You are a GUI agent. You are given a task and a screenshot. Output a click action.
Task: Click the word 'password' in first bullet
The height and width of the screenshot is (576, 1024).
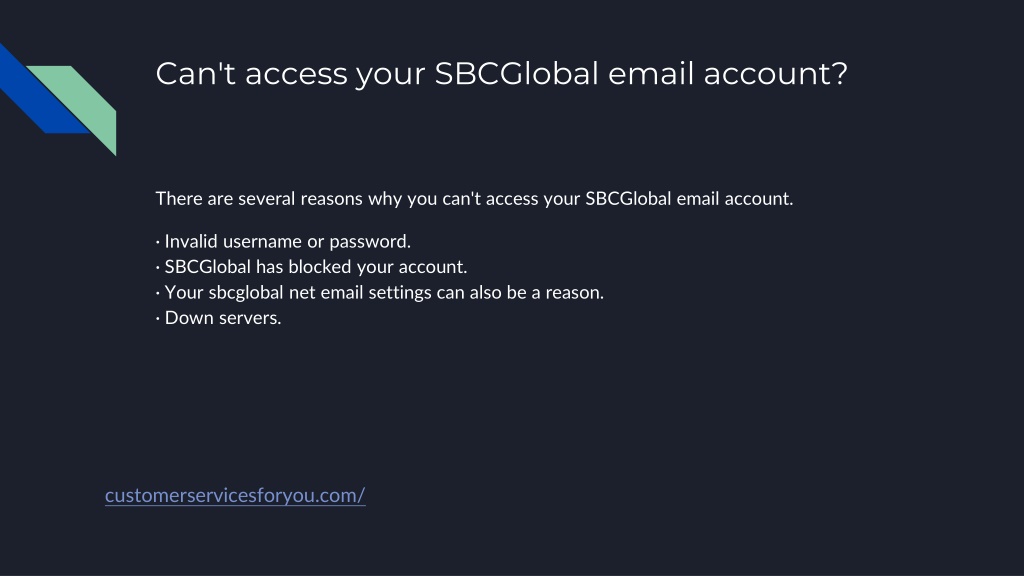pos(368,242)
